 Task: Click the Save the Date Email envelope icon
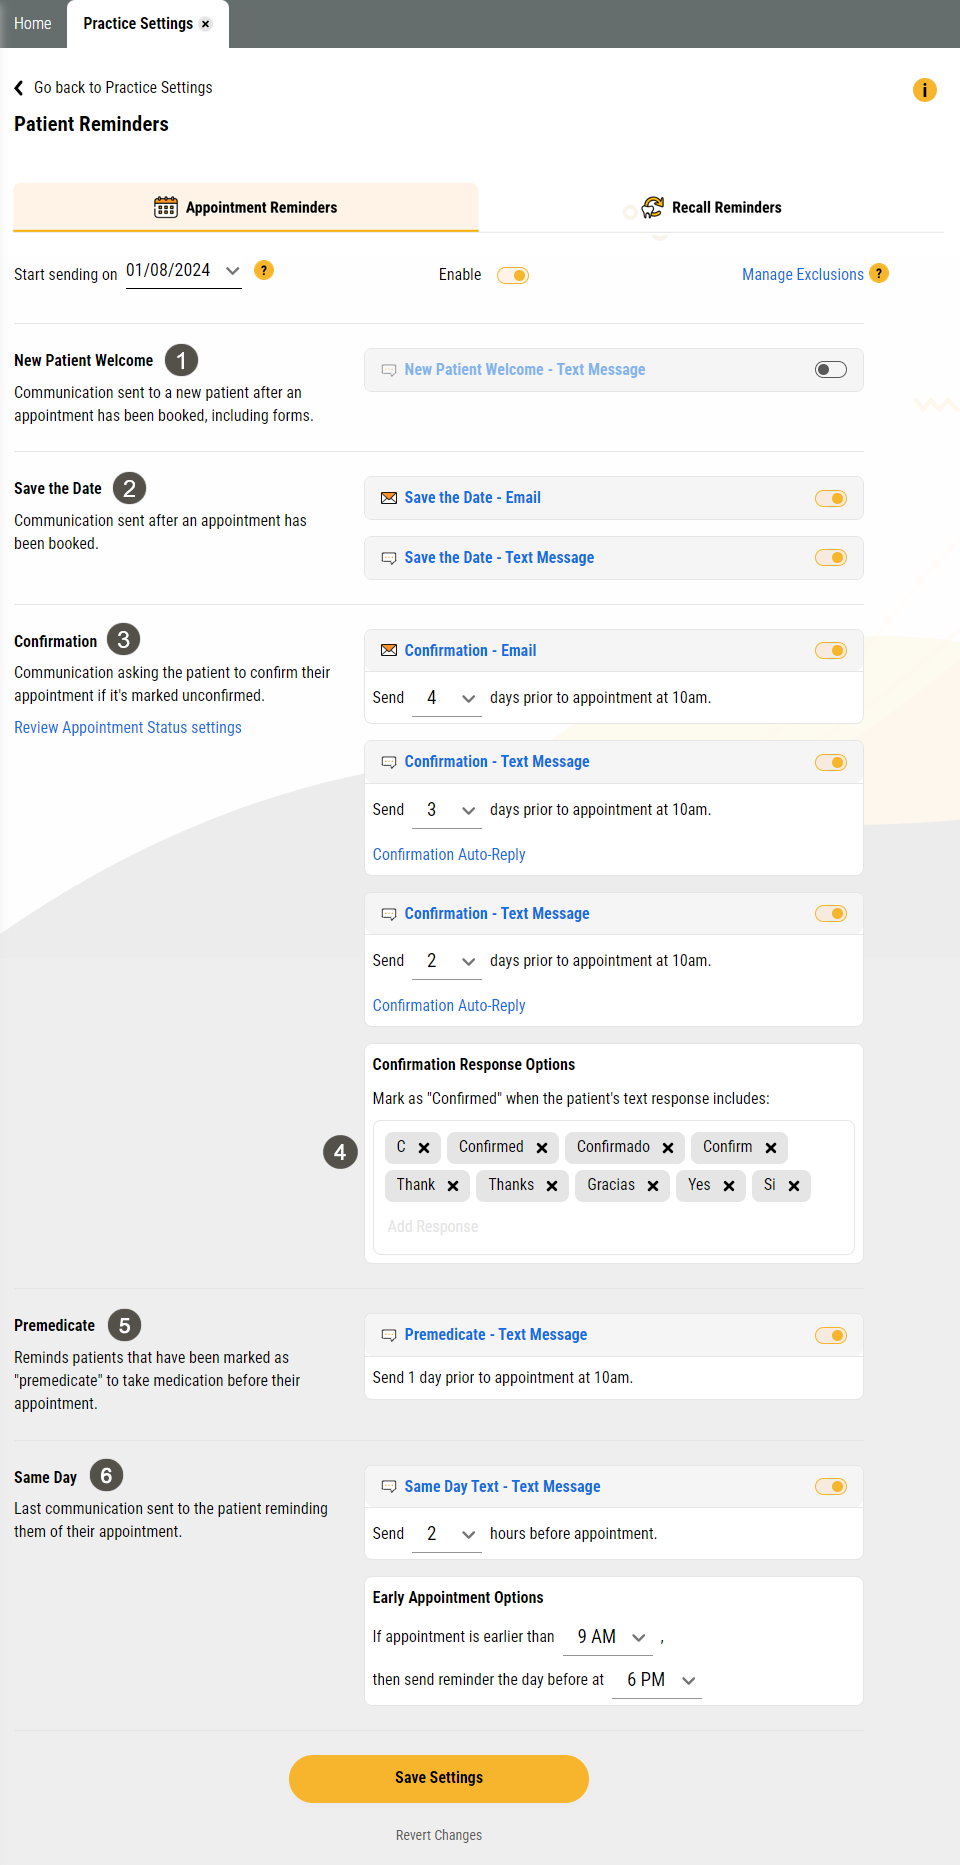[389, 498]
